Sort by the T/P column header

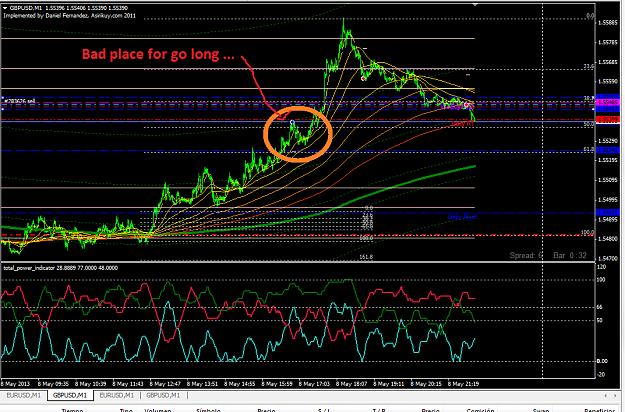379,410
